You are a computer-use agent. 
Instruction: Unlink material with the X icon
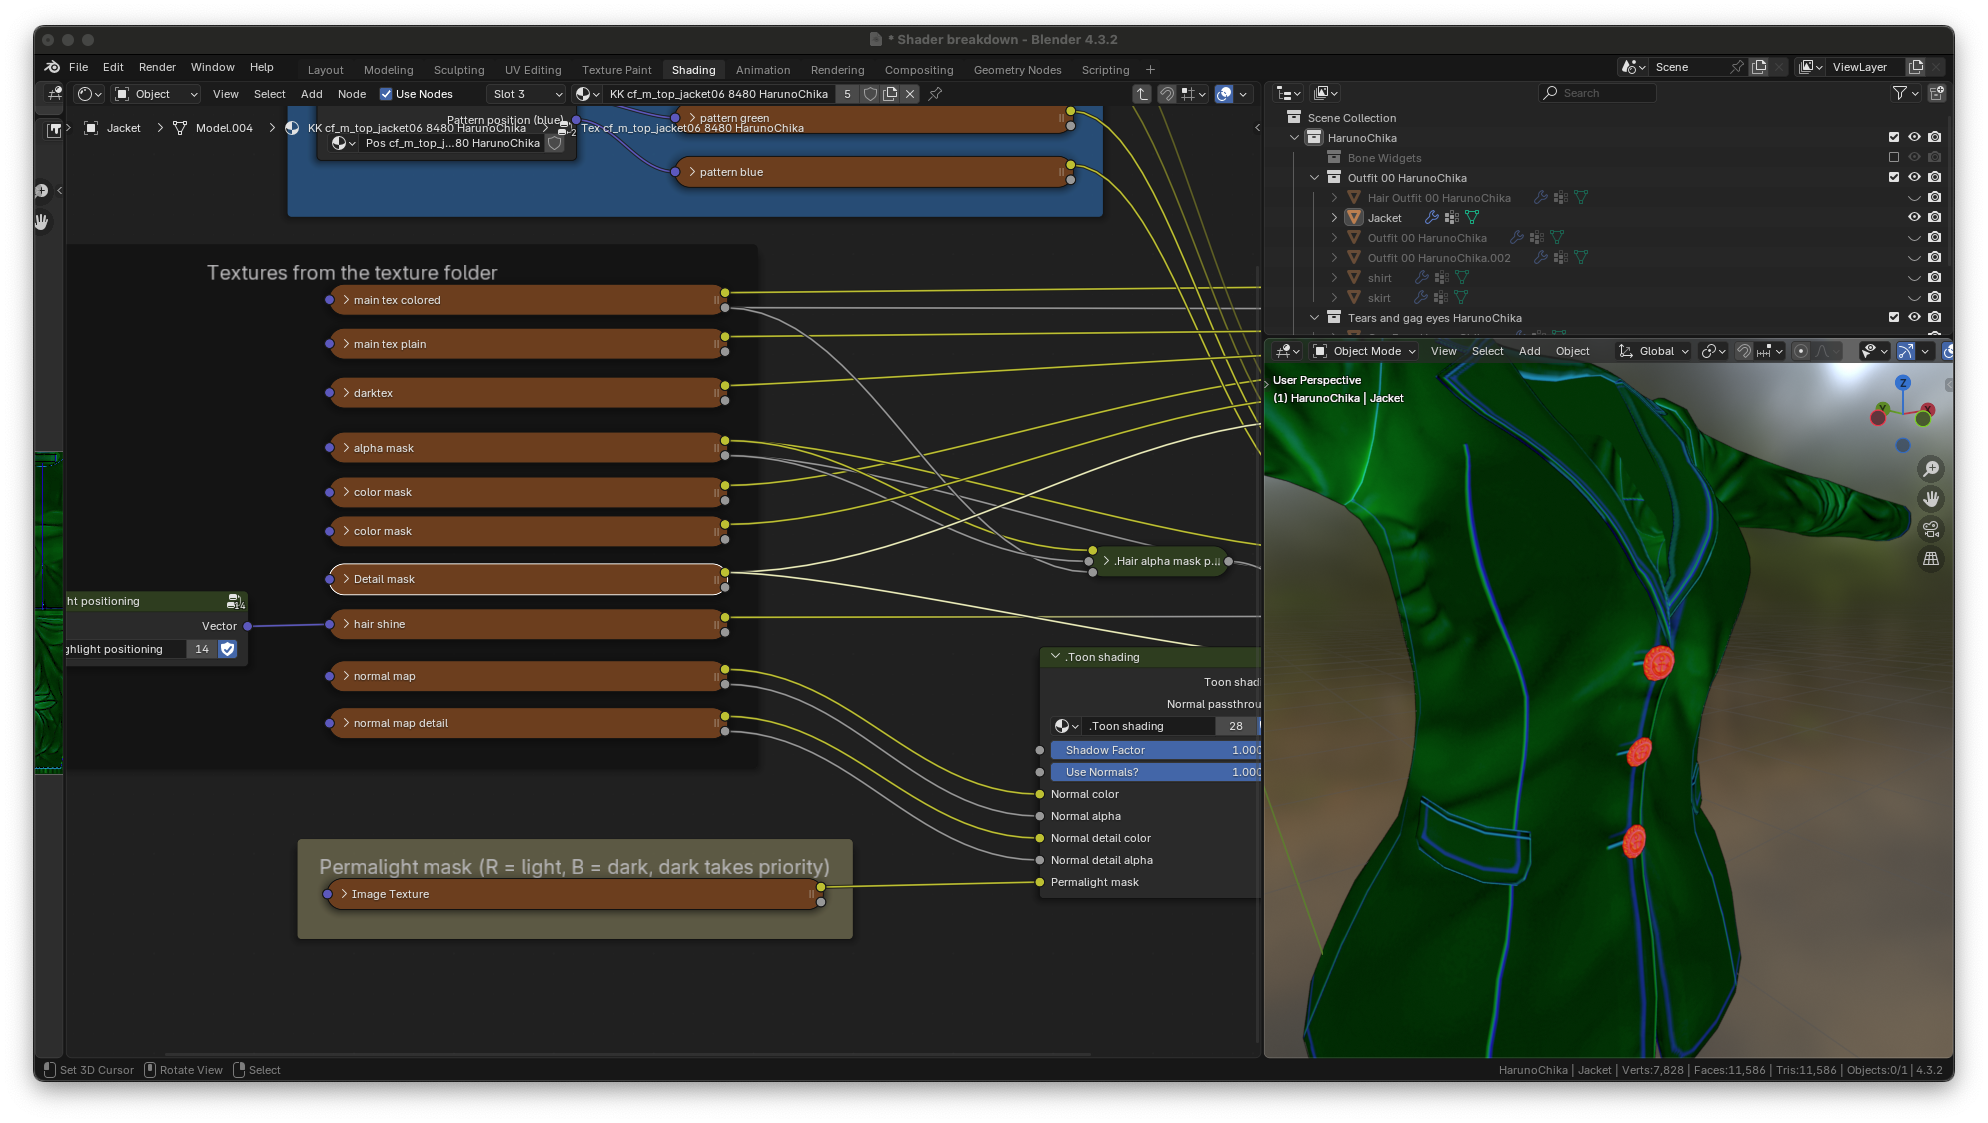point(910,94)
